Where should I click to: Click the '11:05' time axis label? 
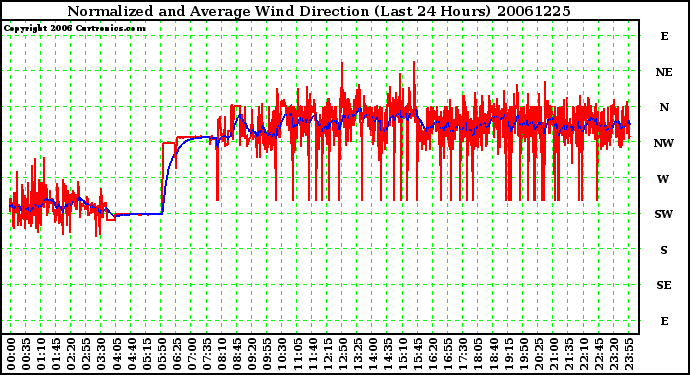pyautogui.click(x=297, y=354)
